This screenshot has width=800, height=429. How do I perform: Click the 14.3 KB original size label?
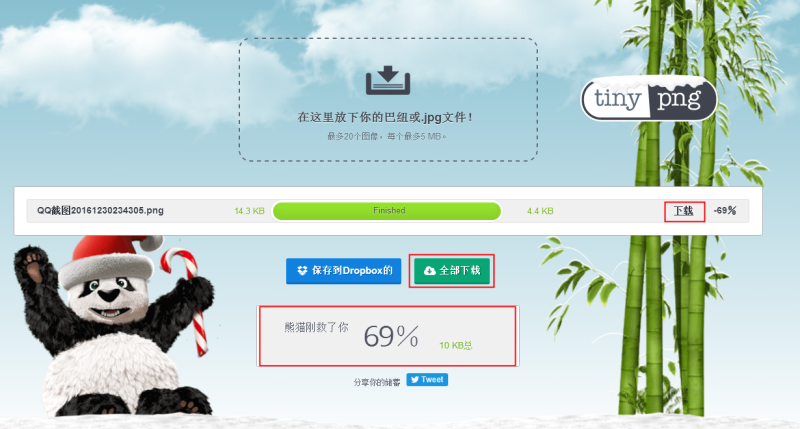point(249,211)
